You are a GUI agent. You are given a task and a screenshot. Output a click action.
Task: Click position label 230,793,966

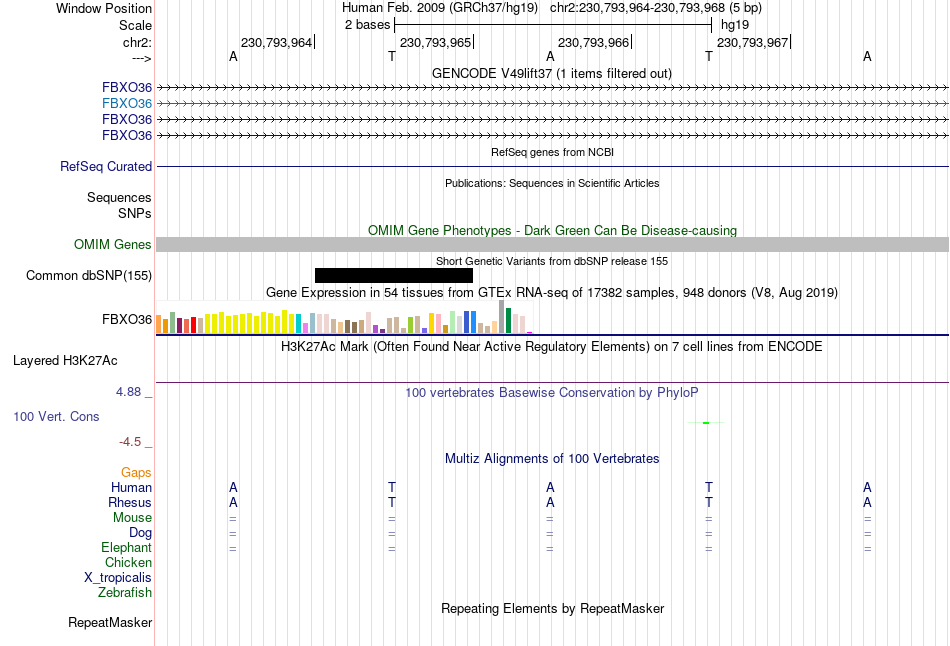pos(594,42)
